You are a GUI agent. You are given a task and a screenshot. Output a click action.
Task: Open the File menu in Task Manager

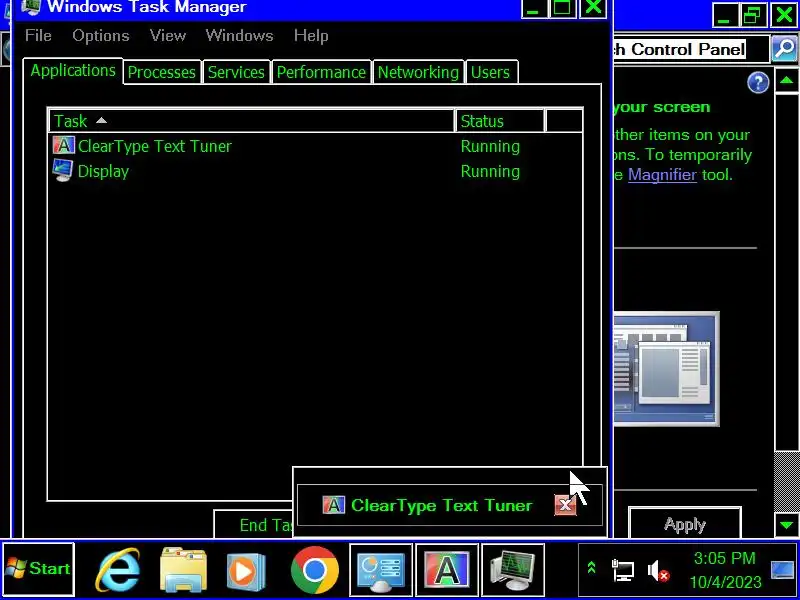[38, 36]
